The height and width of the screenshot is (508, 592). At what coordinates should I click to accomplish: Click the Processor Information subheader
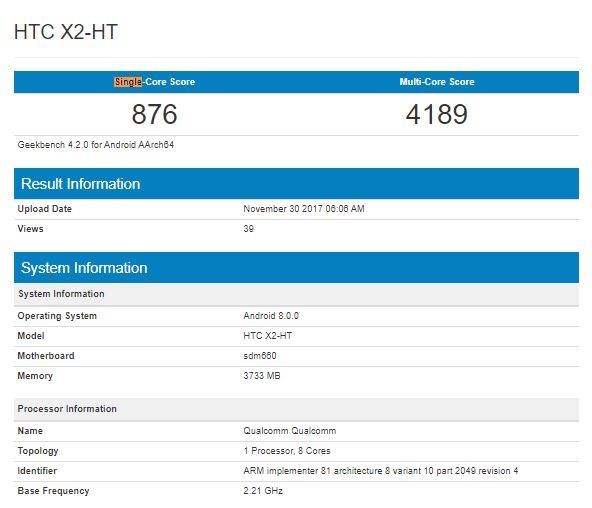(x=296, y=409)
